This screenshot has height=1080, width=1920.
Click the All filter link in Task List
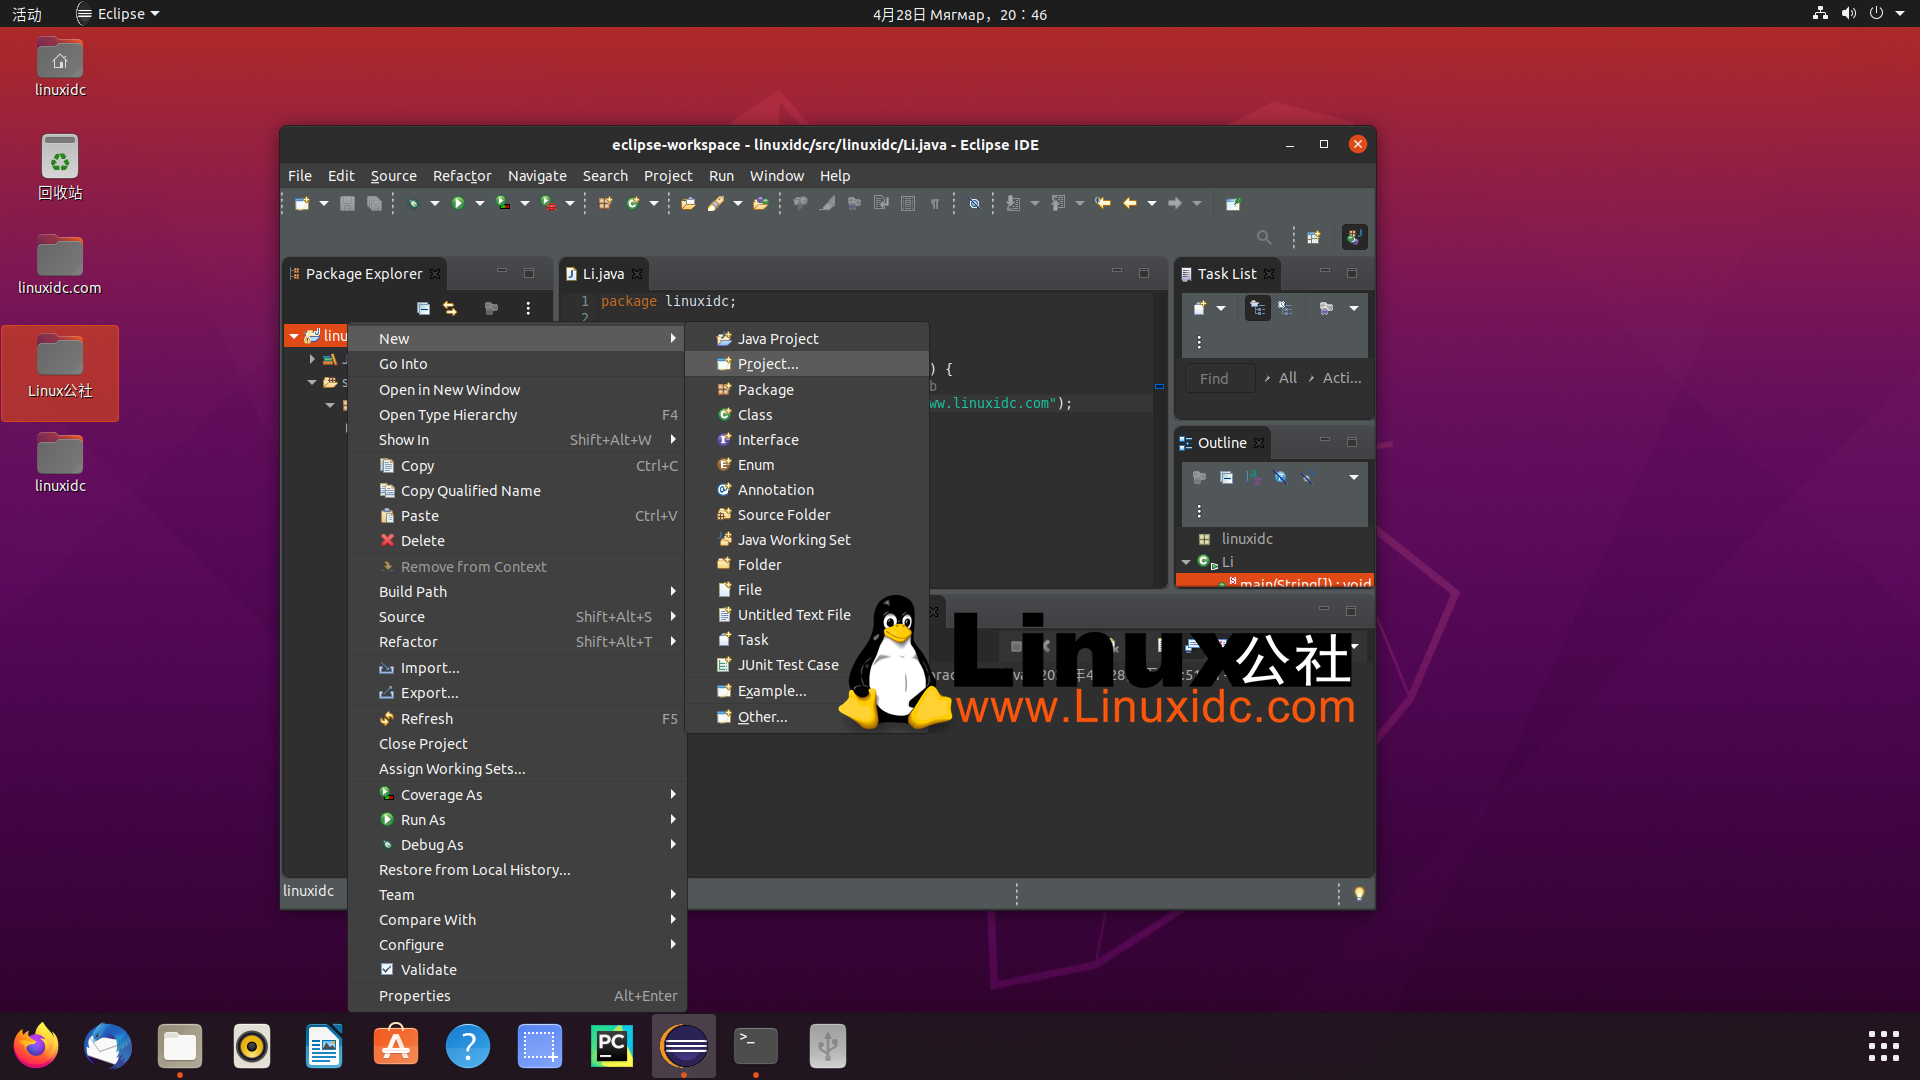pyautogui.click(x=1288, y=378)
